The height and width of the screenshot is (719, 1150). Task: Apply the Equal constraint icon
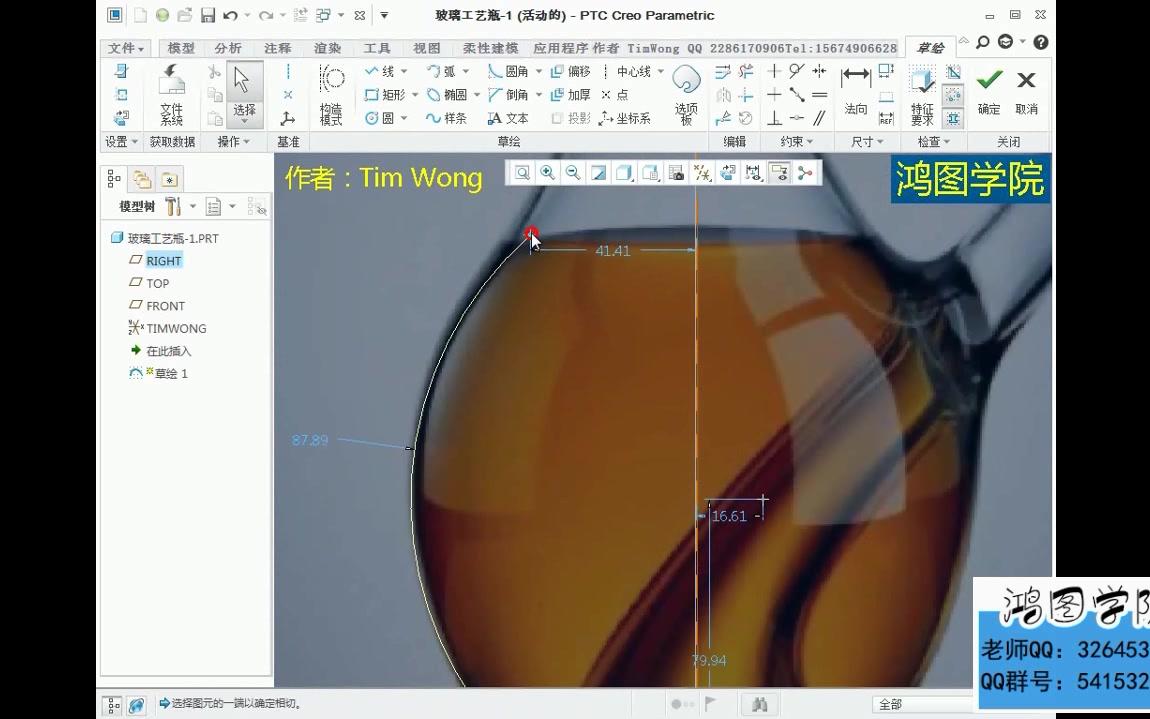point(820,94)
